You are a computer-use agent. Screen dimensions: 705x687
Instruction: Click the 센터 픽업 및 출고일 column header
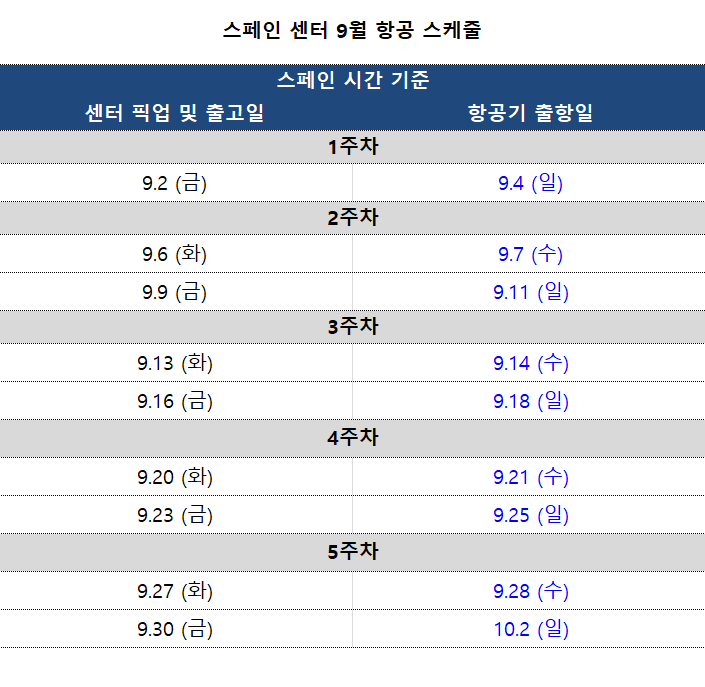[174, 112]
